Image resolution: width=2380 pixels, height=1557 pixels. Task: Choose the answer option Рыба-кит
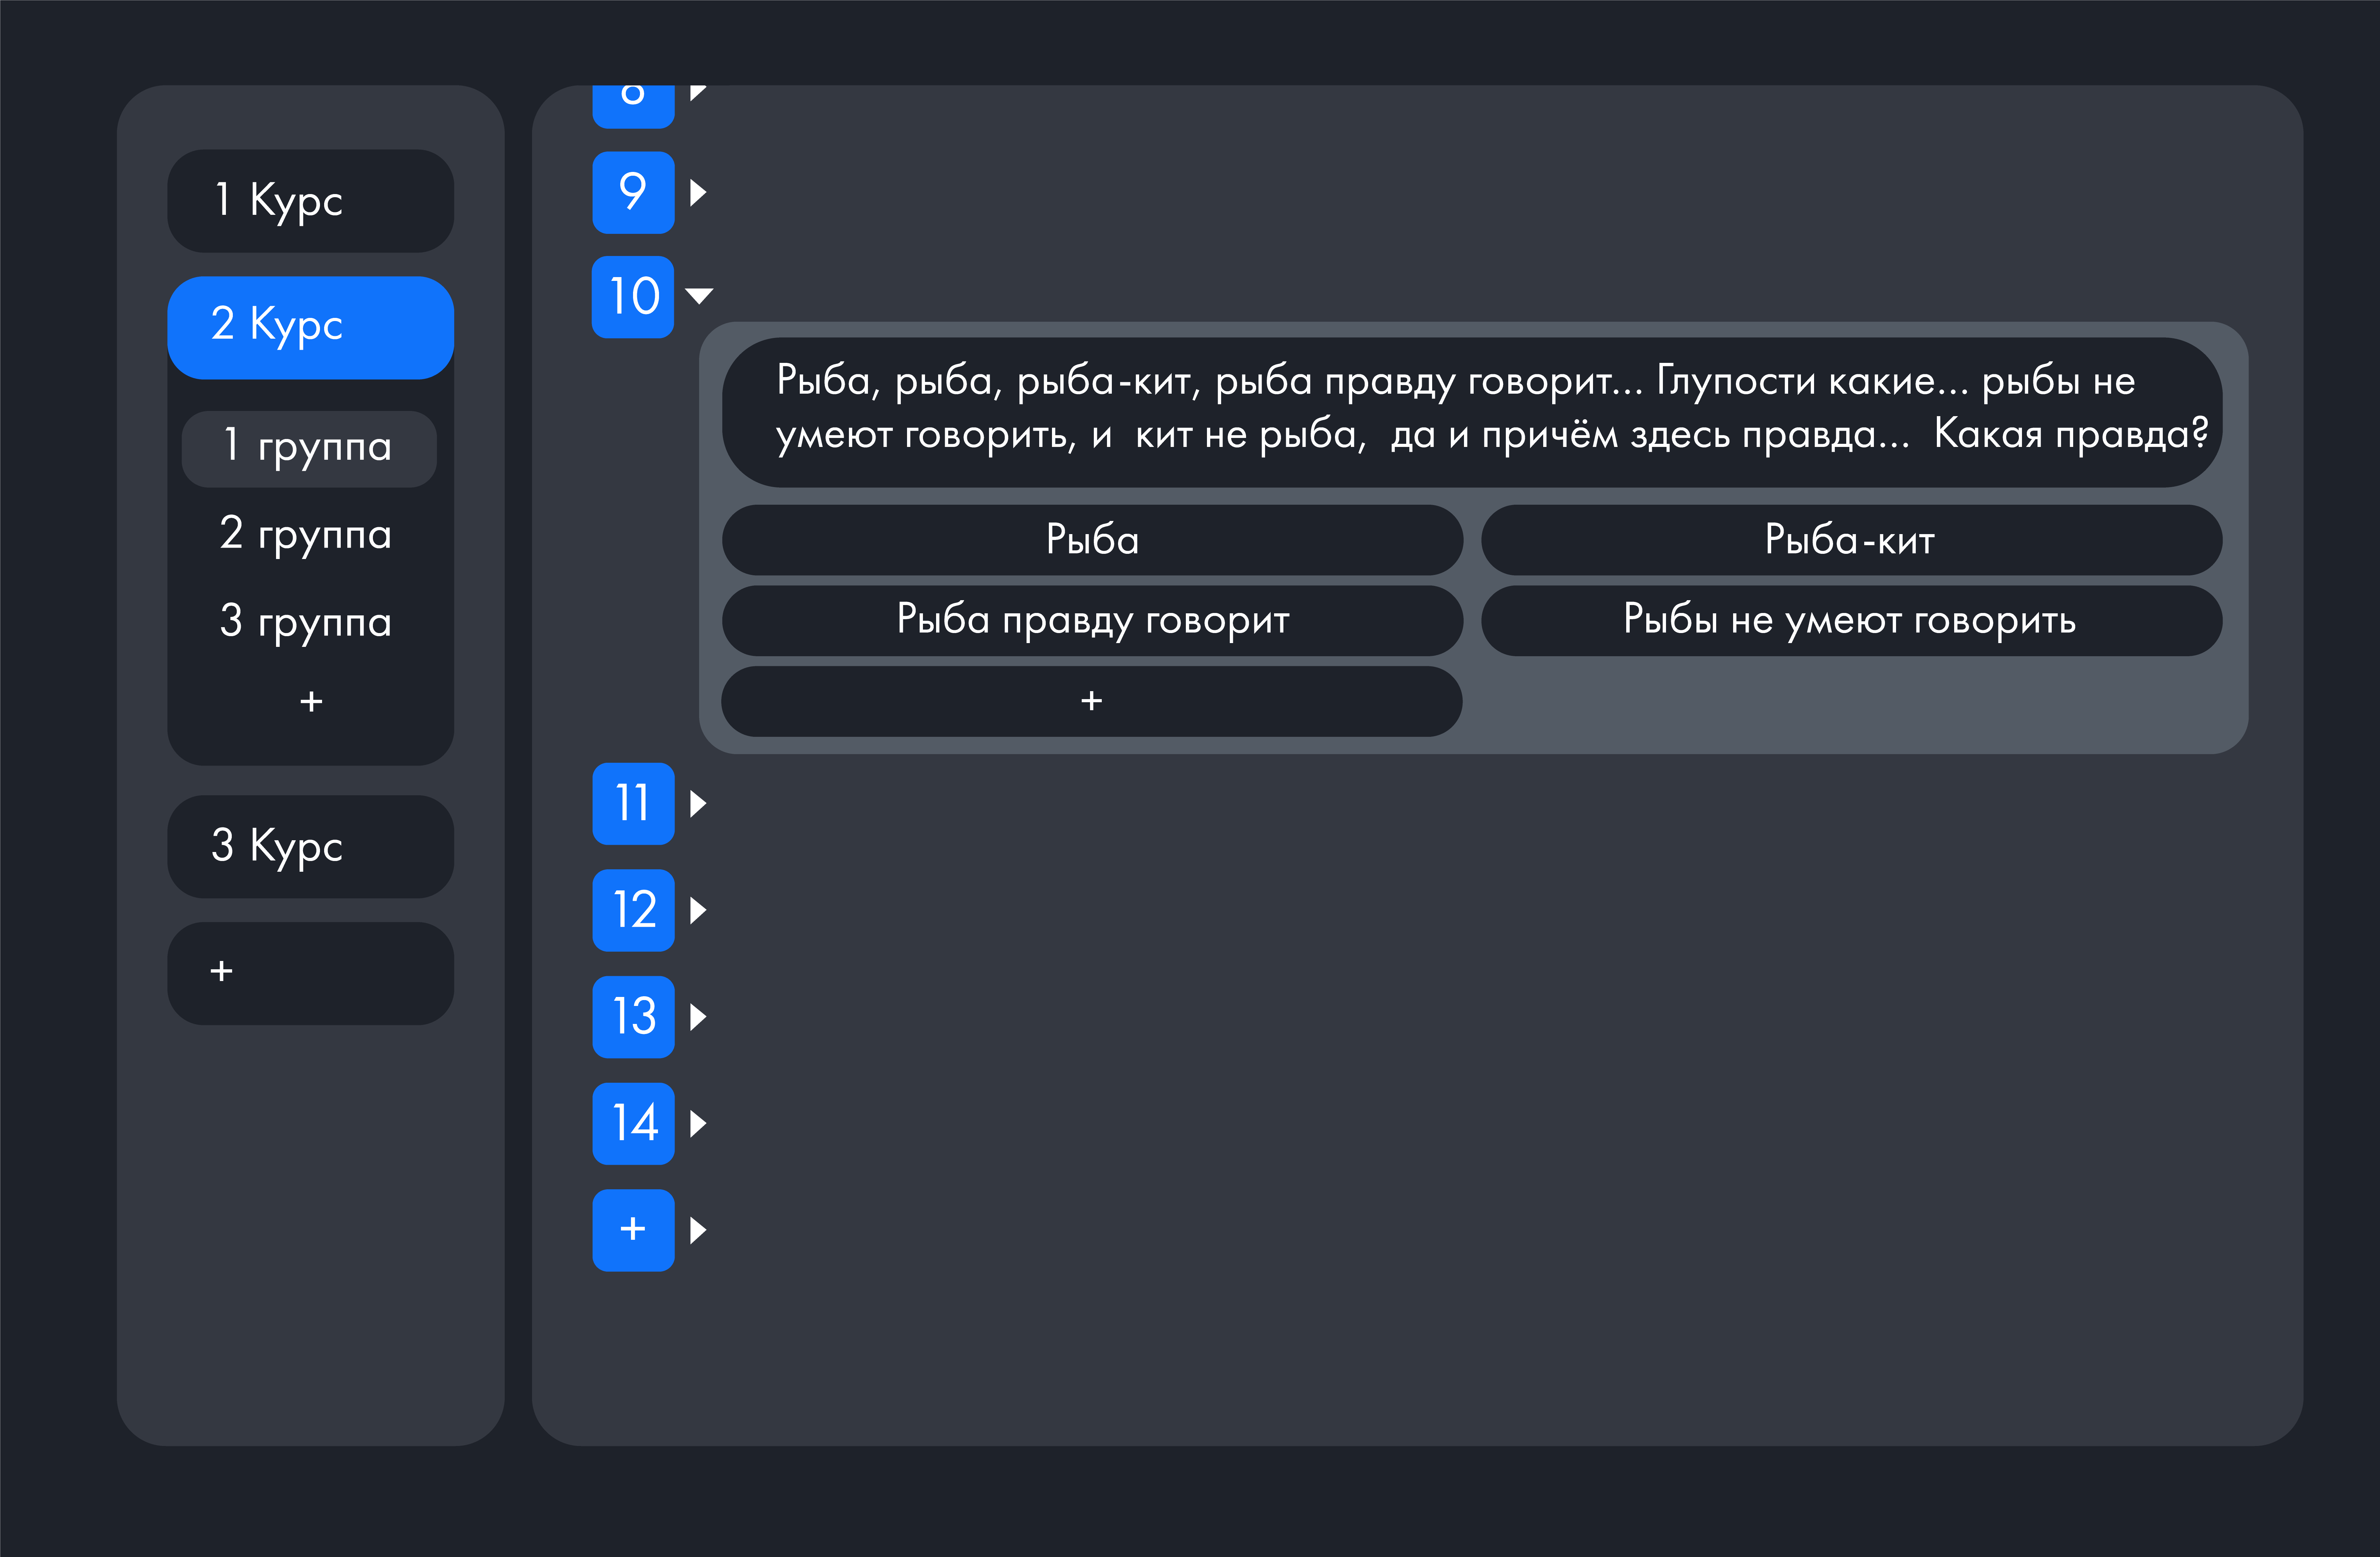click(1851, 540)
